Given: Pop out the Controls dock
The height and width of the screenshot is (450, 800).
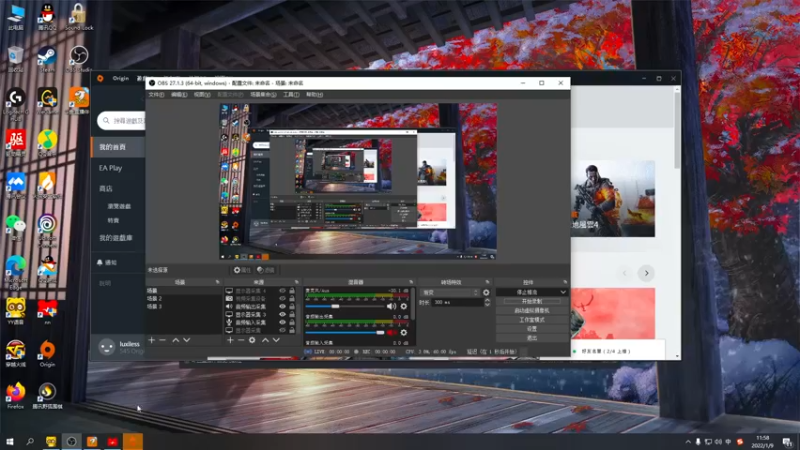Looking at the screenshot, I should point(565,282).
